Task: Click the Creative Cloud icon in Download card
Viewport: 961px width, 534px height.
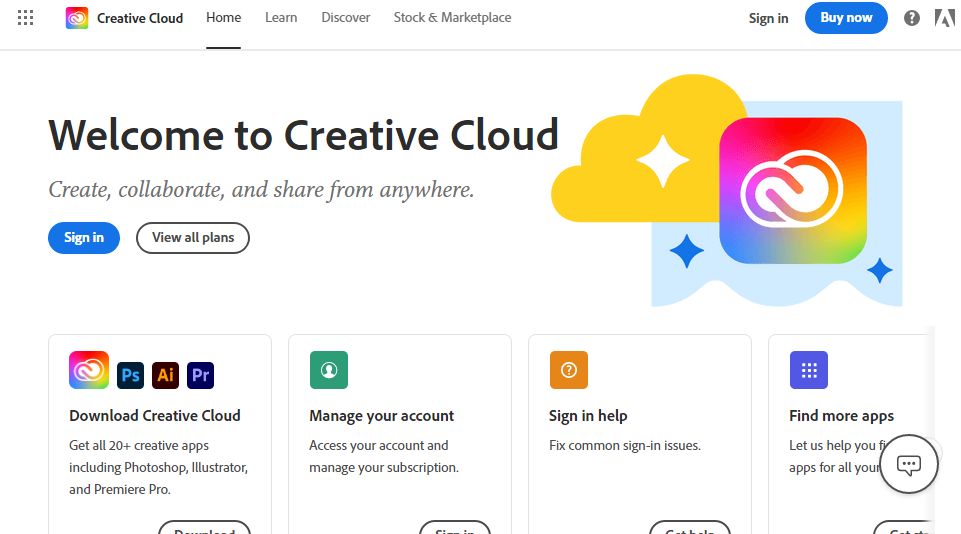Action: [x=89, y=370]
